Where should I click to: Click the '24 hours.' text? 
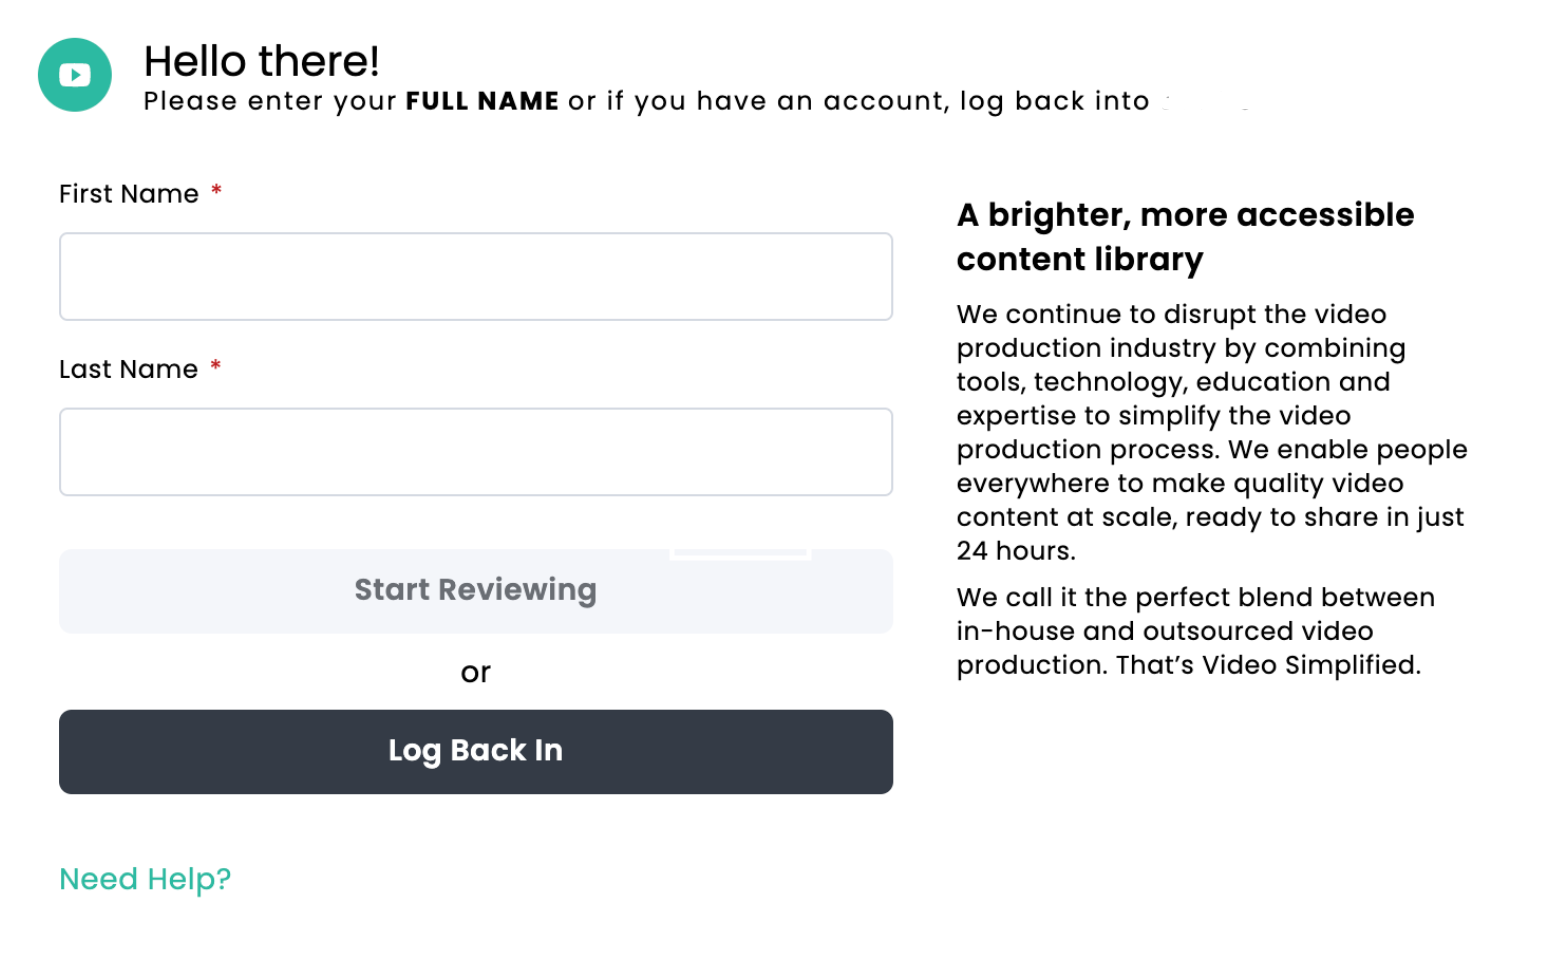click(1016, 551)
